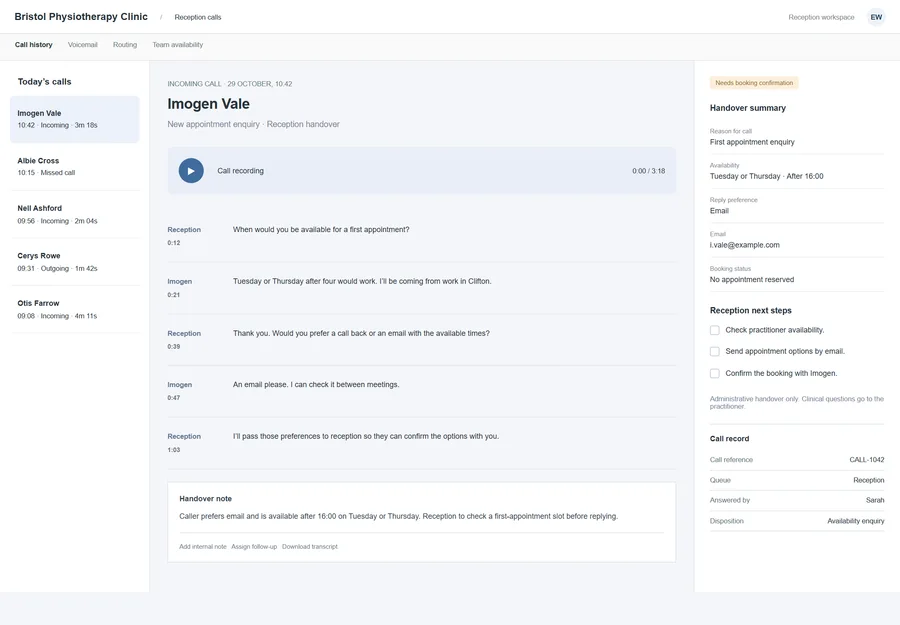This screenshot has height=625, width=900.
Task: Click the 0:47 Imogen transcript timestamp
Action: point(174,398)
